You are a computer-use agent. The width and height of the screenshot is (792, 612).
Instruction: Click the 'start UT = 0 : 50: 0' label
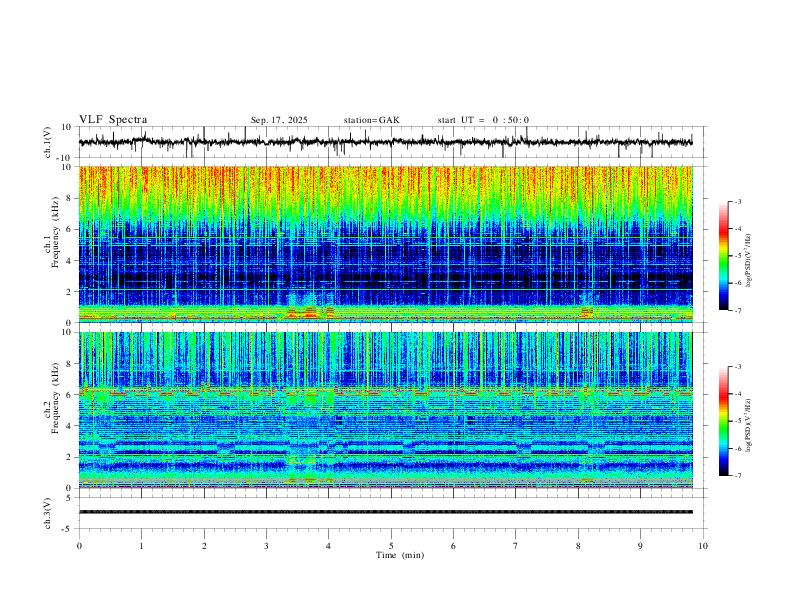click(x=483, y=120)
